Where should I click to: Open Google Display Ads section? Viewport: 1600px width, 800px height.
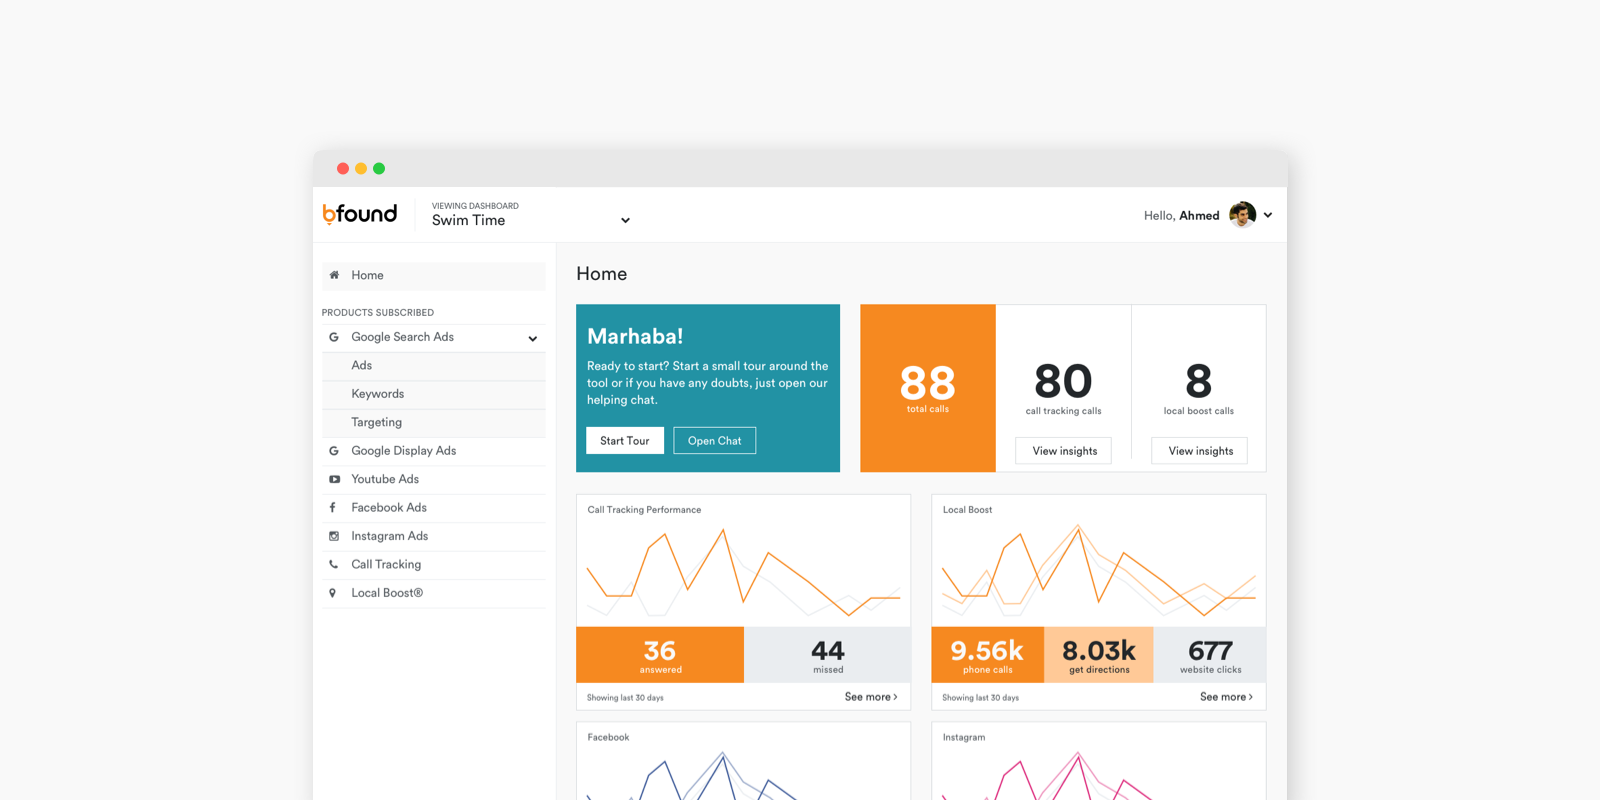point(434,451)
